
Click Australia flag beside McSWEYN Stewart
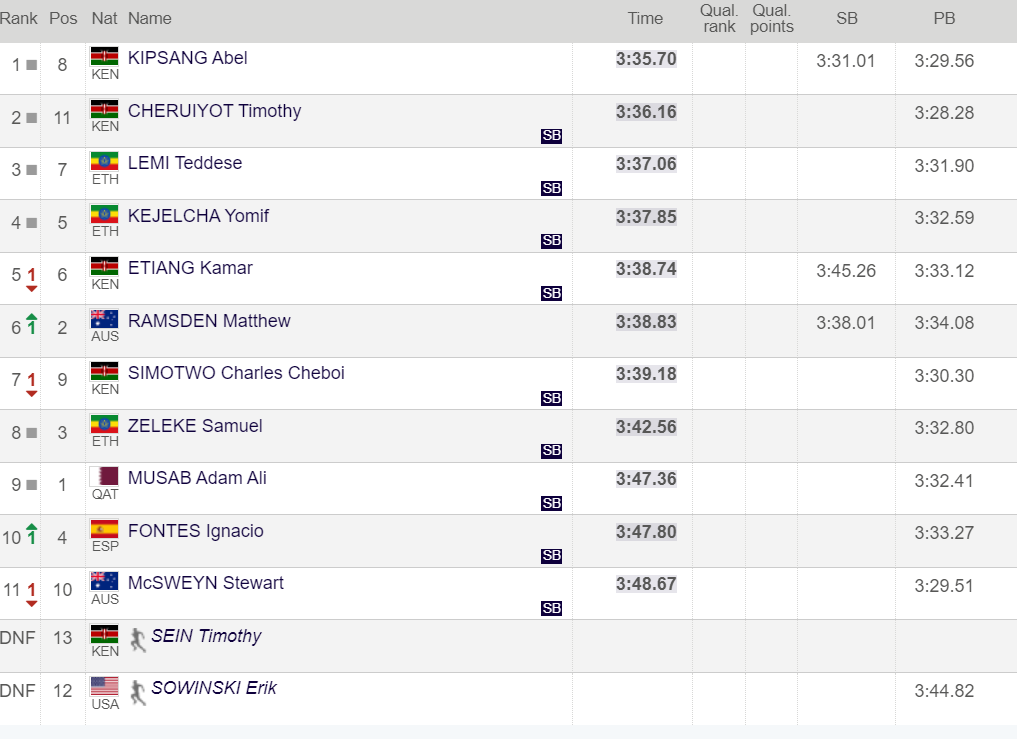coord(104,582)
